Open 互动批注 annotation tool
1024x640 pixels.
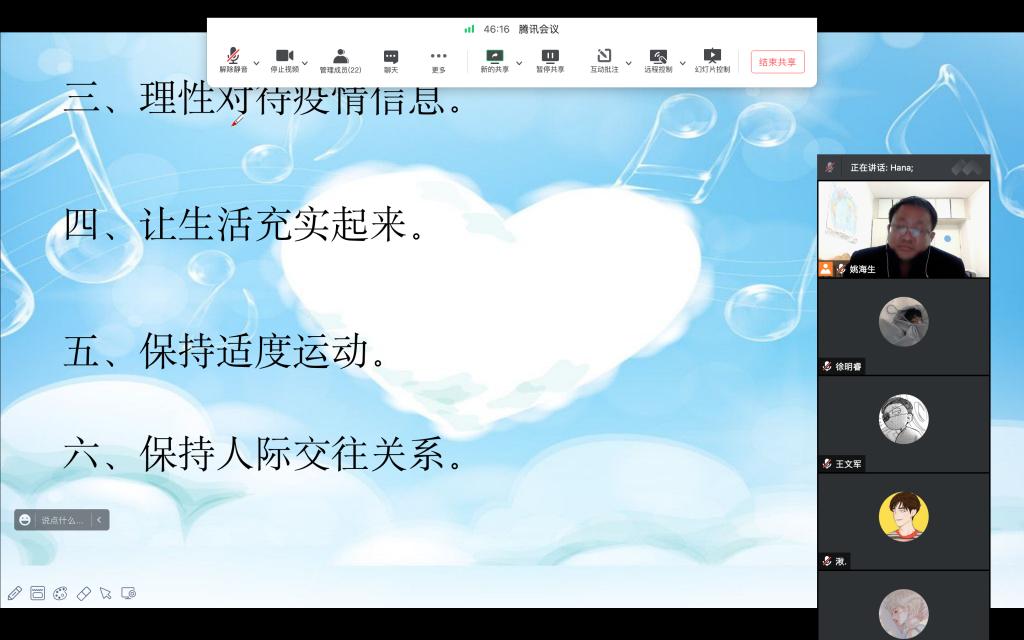604,57
